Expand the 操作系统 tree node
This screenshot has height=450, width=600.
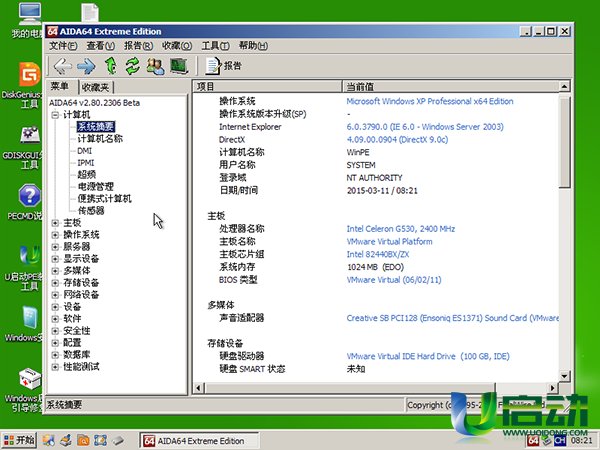55,235
